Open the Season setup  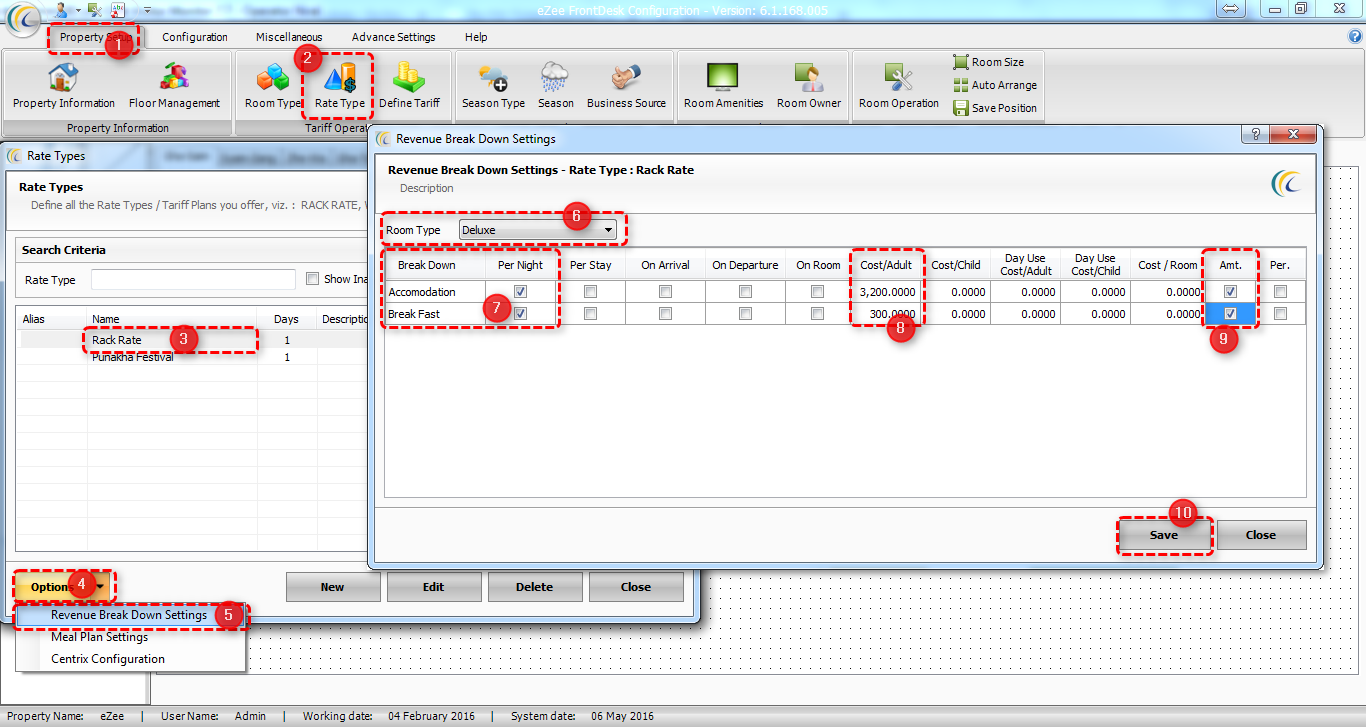(x=555, y=86)
